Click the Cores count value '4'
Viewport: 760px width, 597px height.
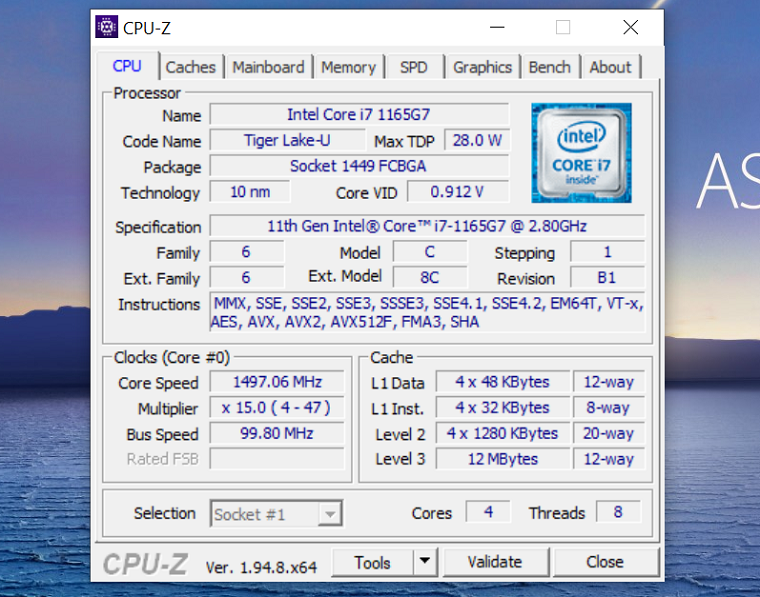pos(488,512)
